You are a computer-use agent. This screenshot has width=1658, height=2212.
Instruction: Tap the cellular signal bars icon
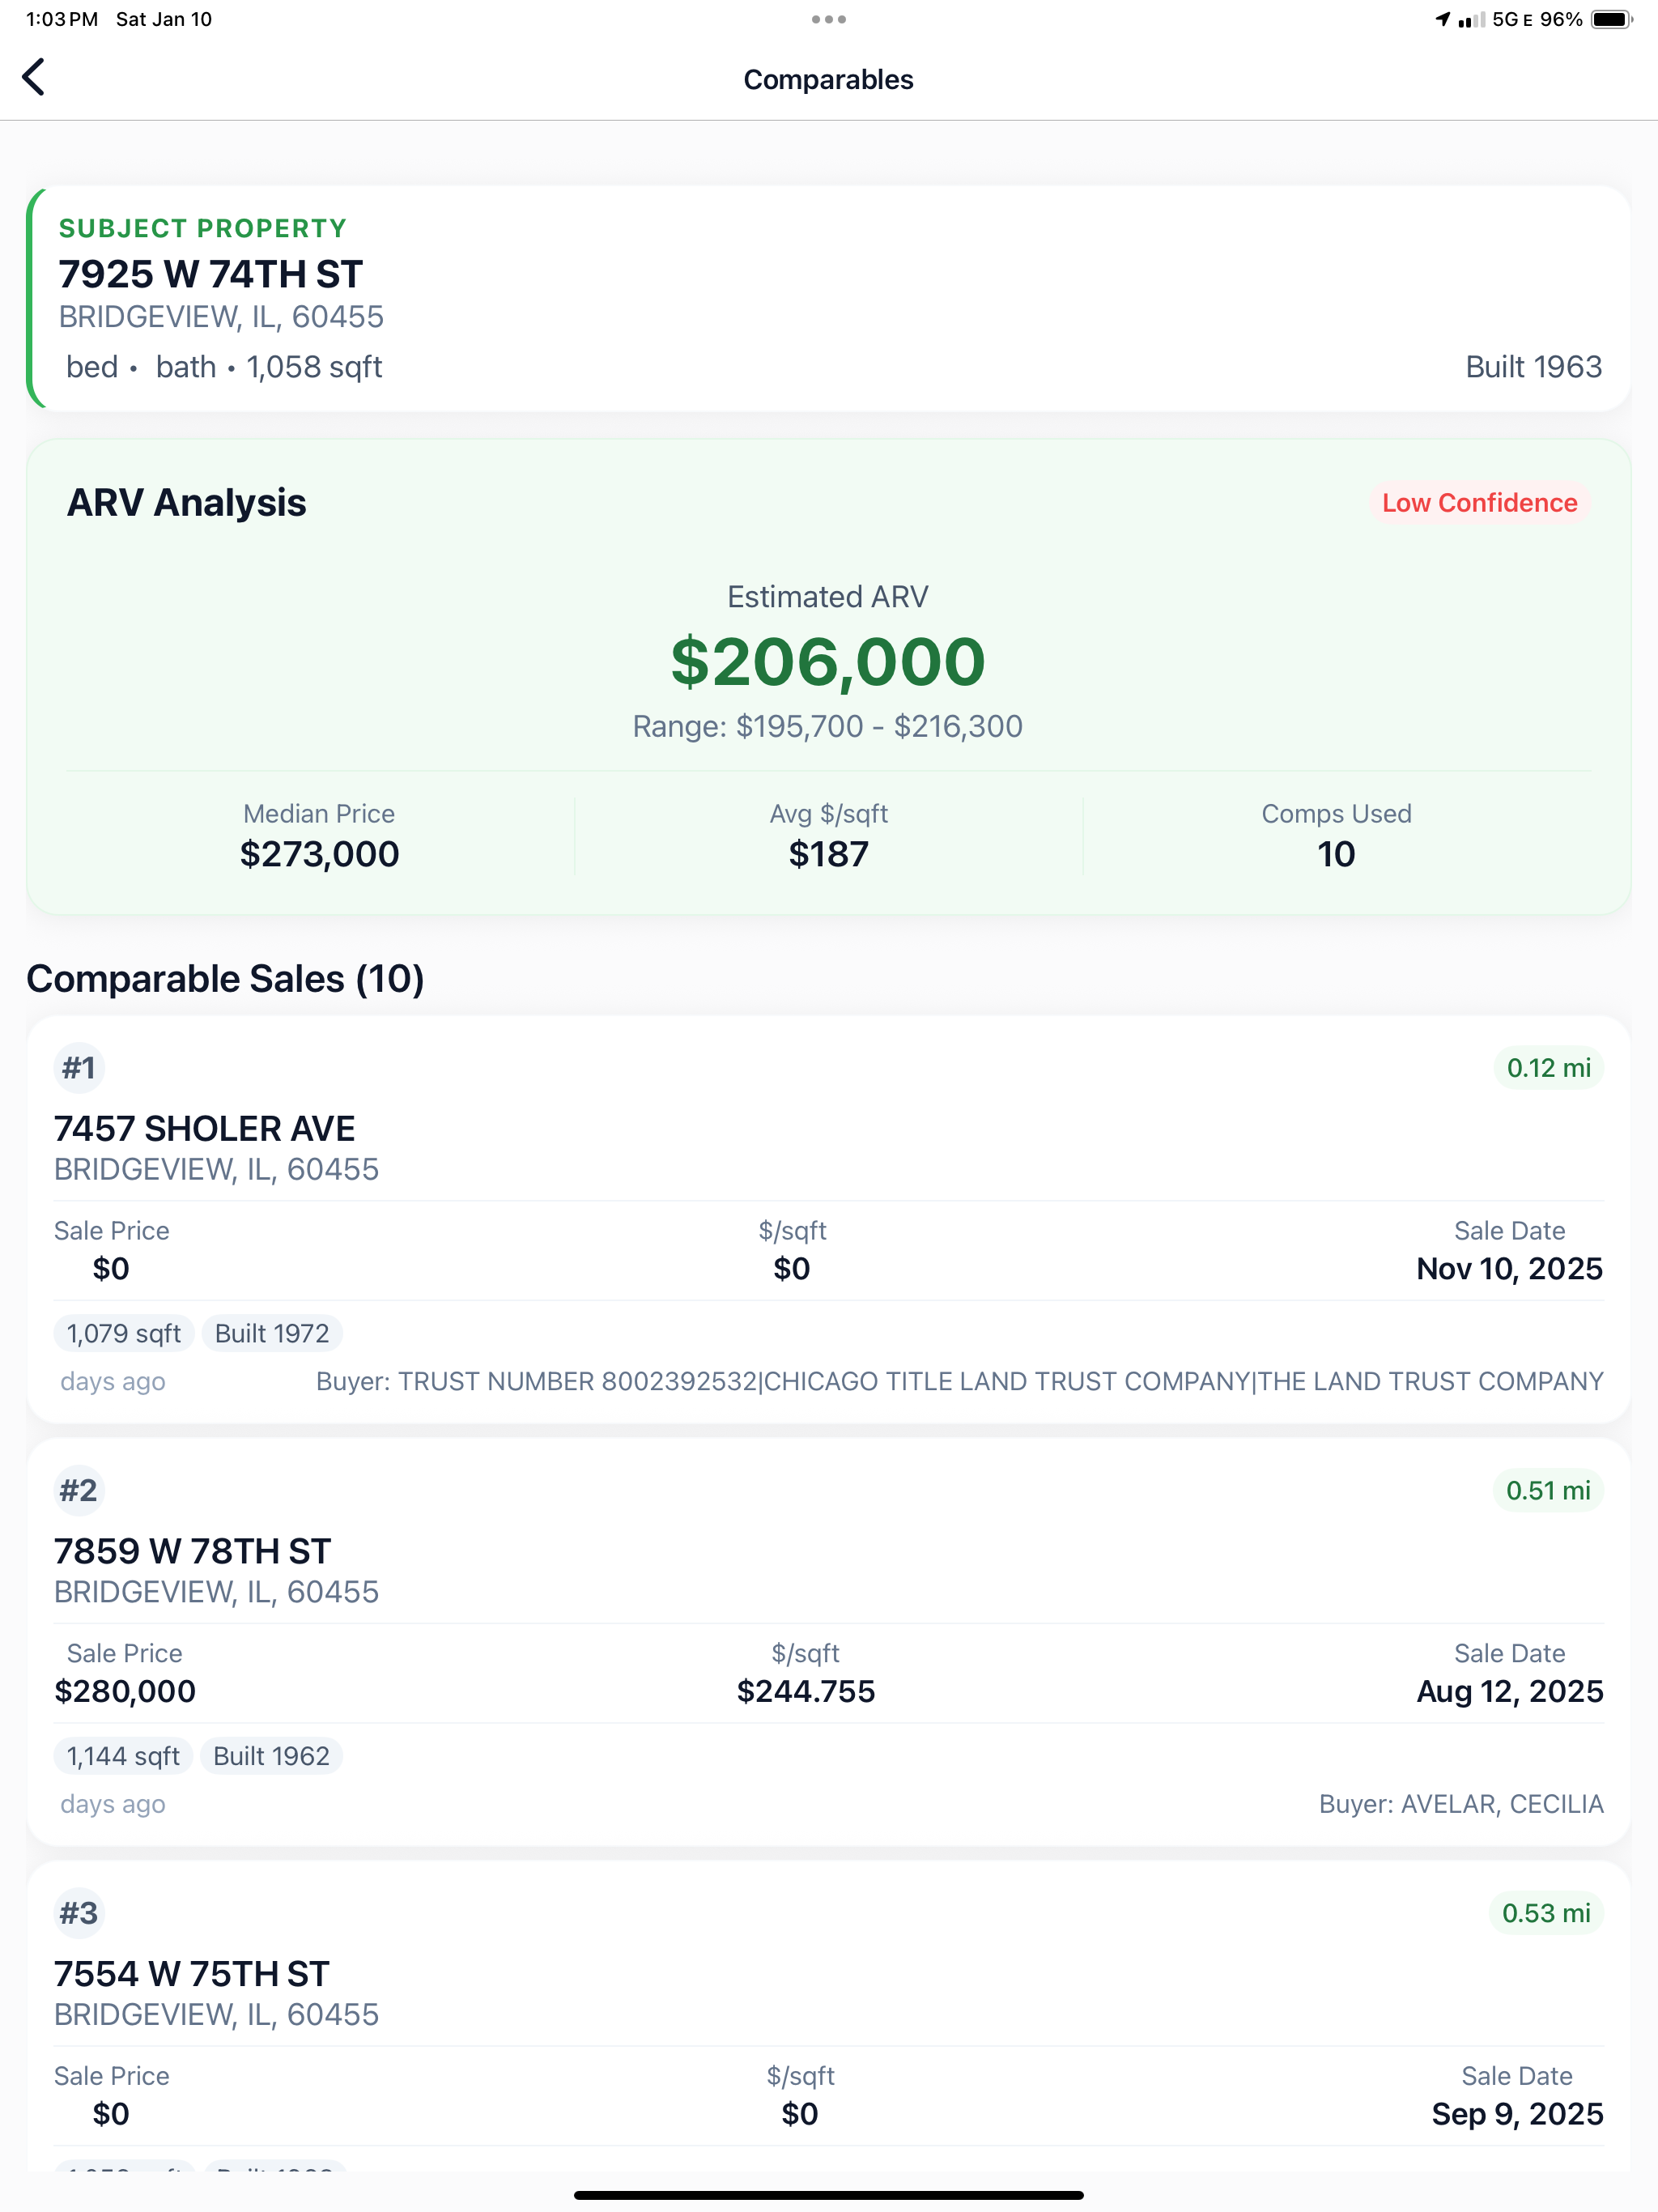click(x=1471, y=19)
